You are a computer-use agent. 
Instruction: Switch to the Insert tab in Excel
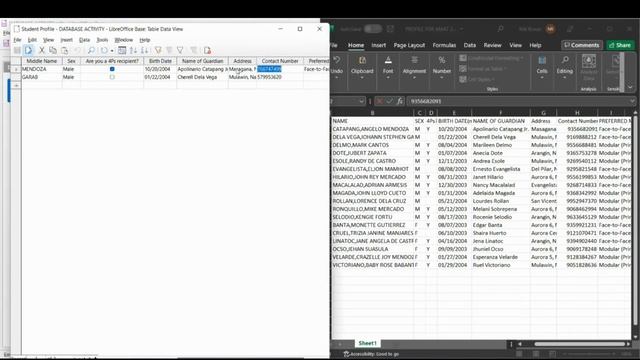point(378,45)
